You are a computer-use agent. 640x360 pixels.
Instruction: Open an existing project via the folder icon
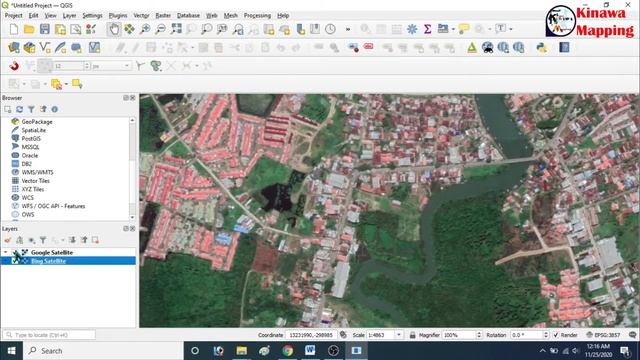[x=29, y=29]
